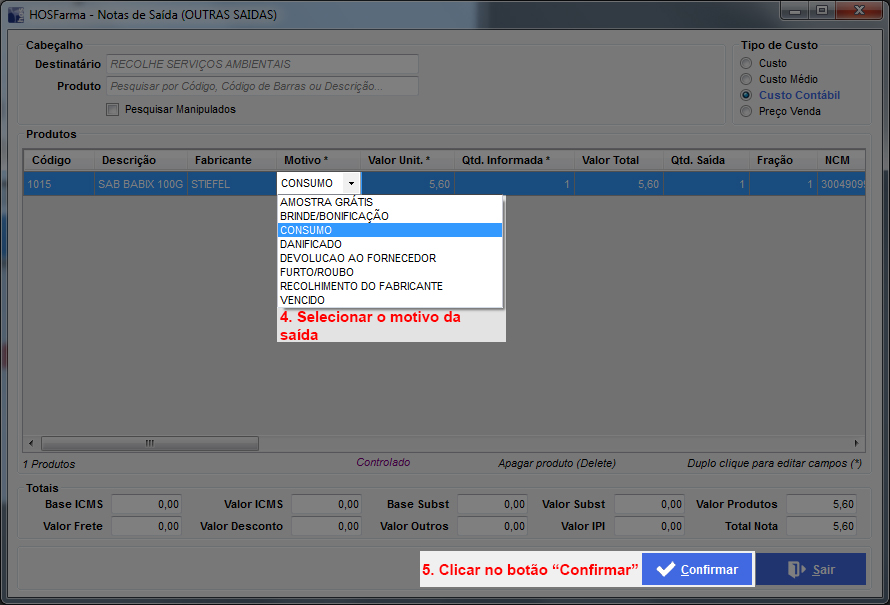Click the Descrição column header
Screen dimensions: 890x605
point(129,160)
